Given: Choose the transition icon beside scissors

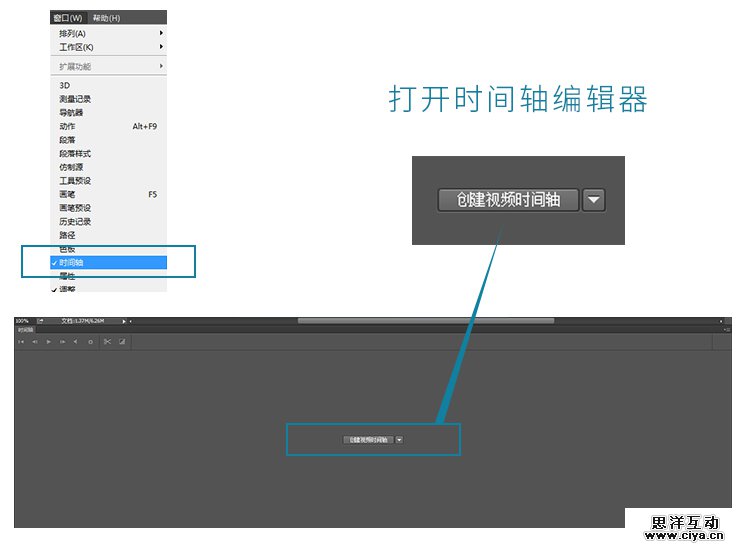Looking at the screenshot, I should 122,342.
